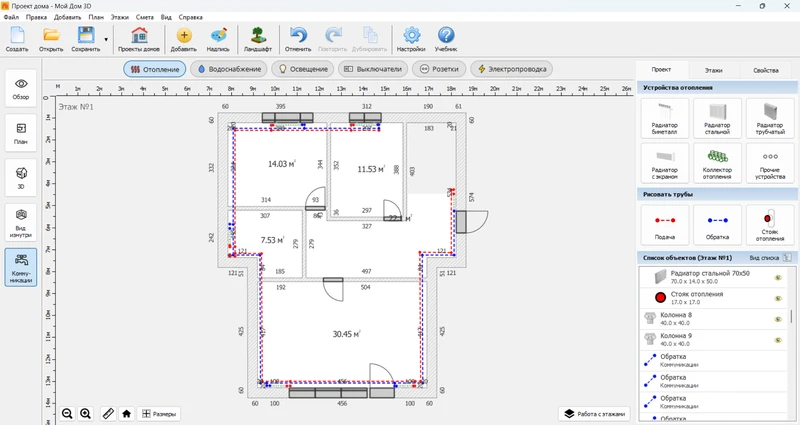
Task: Select the Радиатор биметалл device
Action: click(665, 119)
